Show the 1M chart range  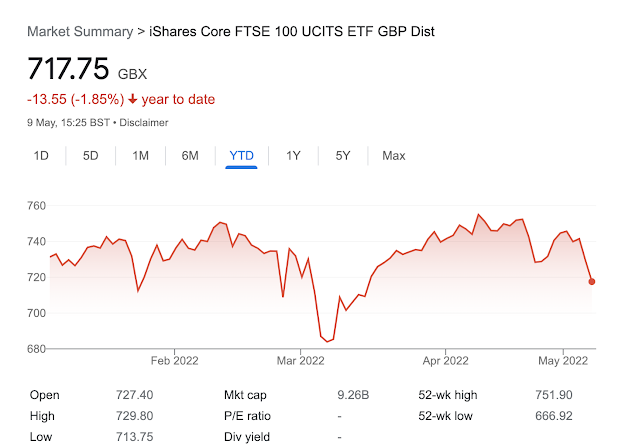pos(140,156)
